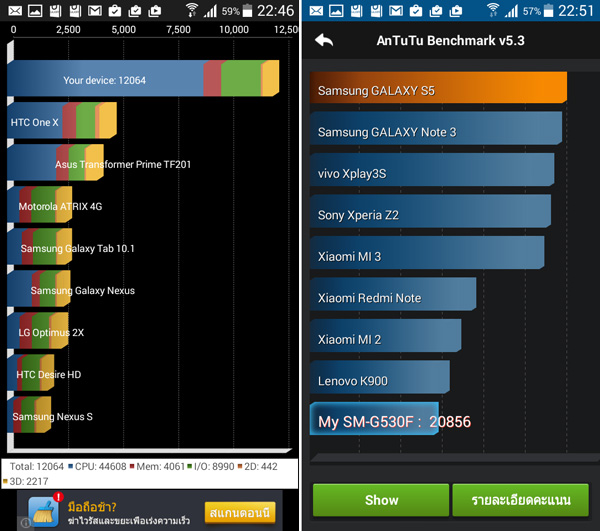Image resolution: width=600 pixels, height=531 pixels.
Task: Tap the Wi-Fi icon in left status bar
Action: [x=191, y=10]
